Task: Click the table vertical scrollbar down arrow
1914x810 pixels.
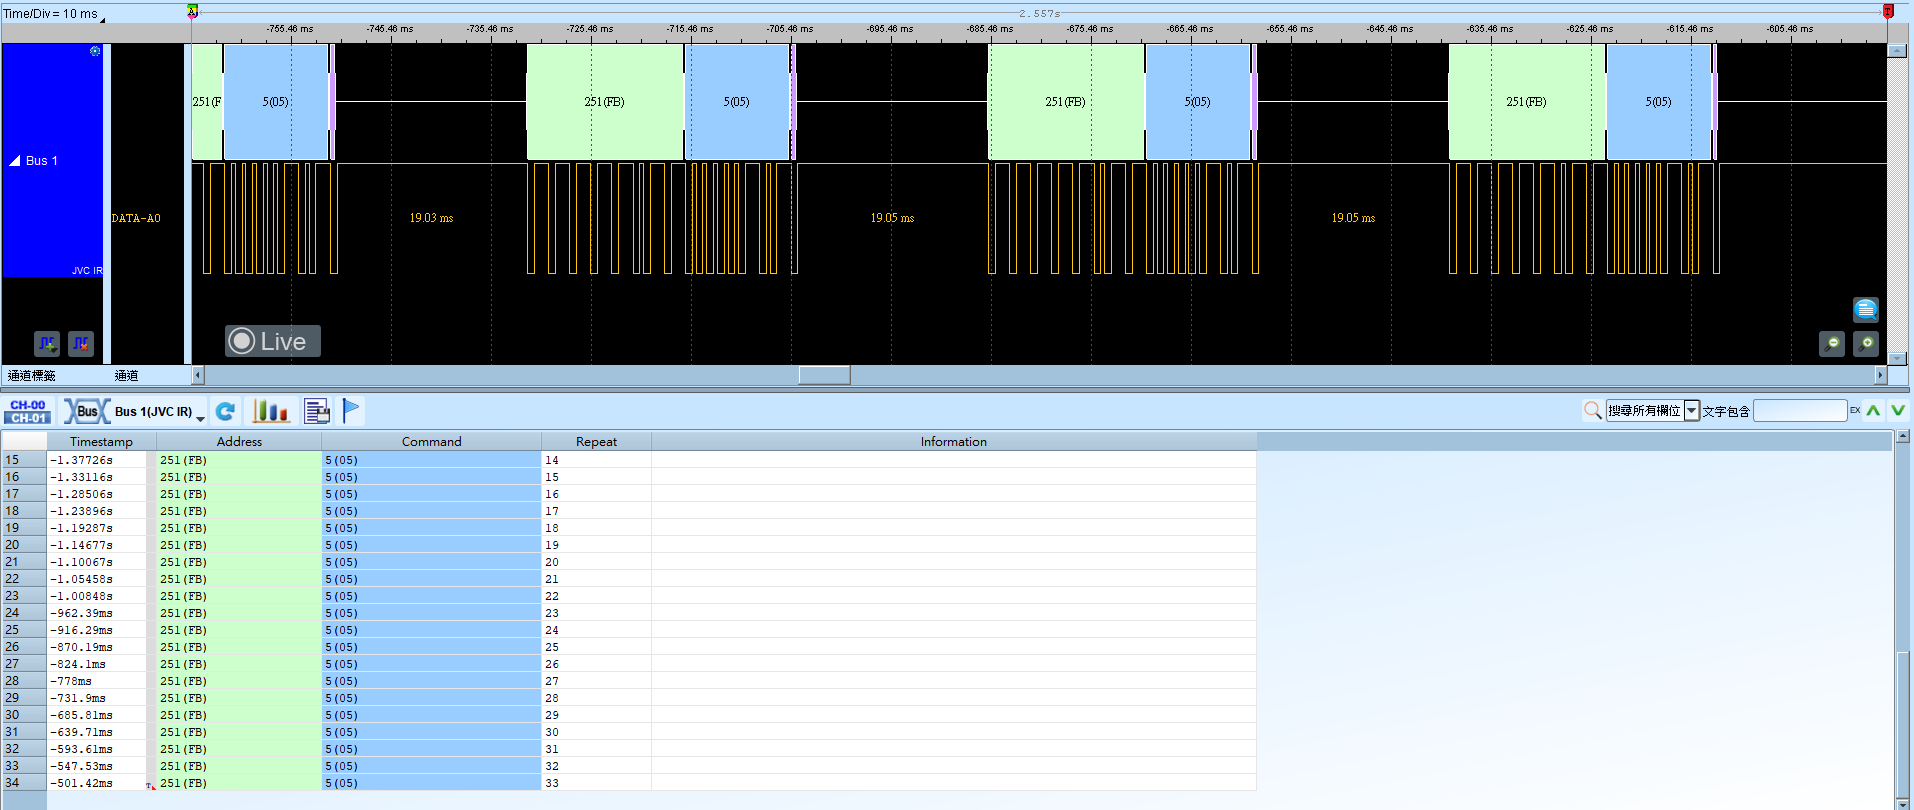Action: (x=1903, y=803)
